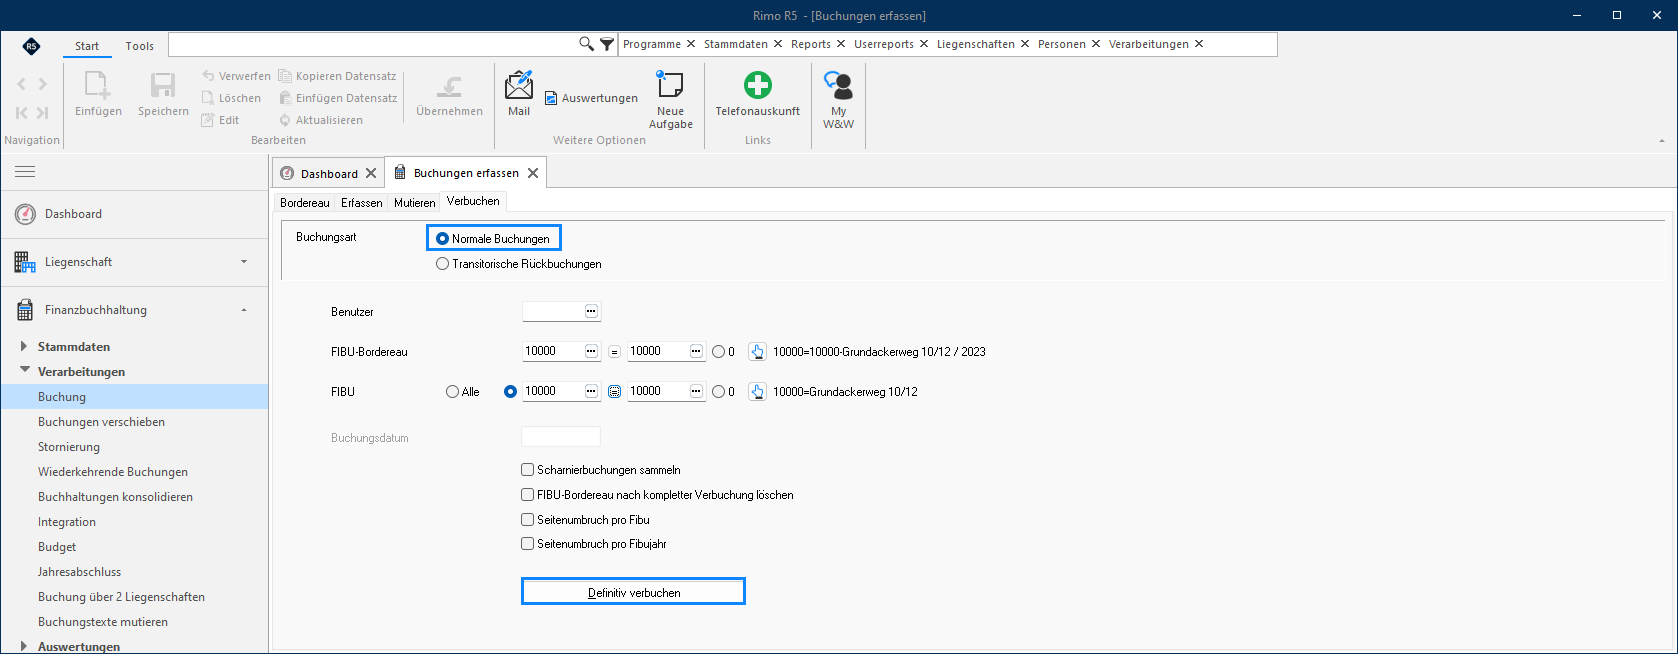Collapse the Verarbeitungen tree node
The width and height of the screenshot is (1678, 654).
(24, 370)
